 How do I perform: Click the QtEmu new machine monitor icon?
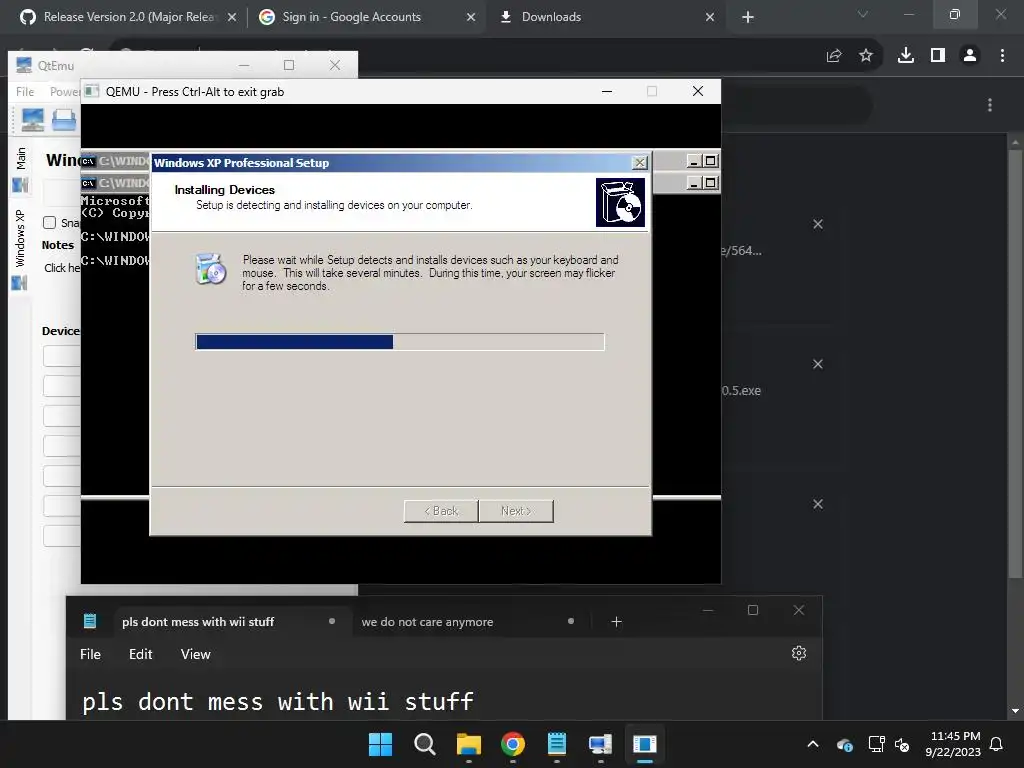[33, 120]
